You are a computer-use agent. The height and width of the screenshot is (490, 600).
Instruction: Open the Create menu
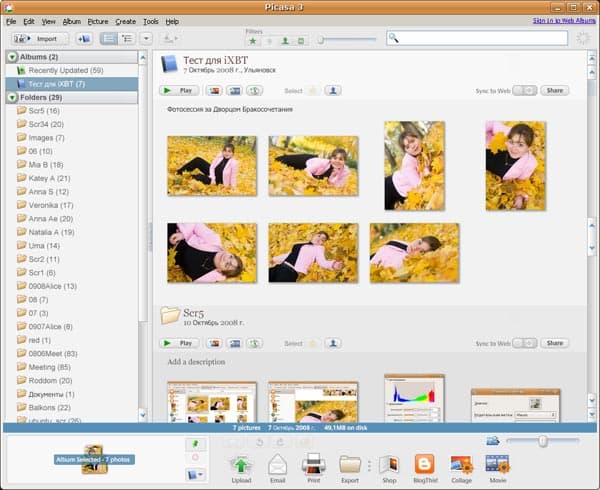tap(126, 22)
